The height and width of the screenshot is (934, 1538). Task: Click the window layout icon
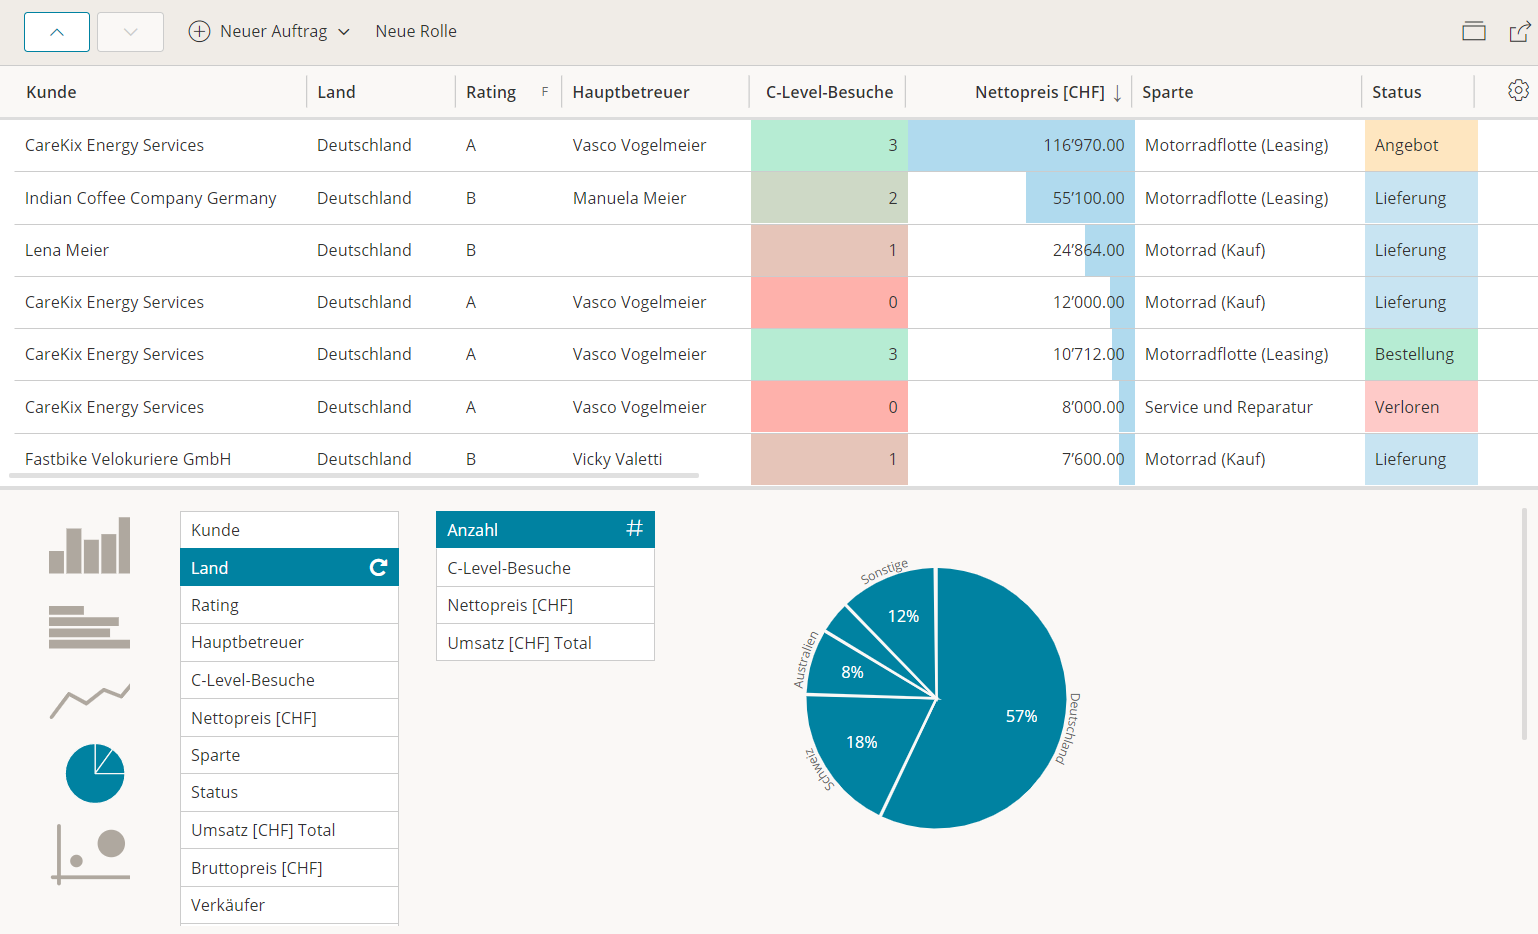point(1474,31)
